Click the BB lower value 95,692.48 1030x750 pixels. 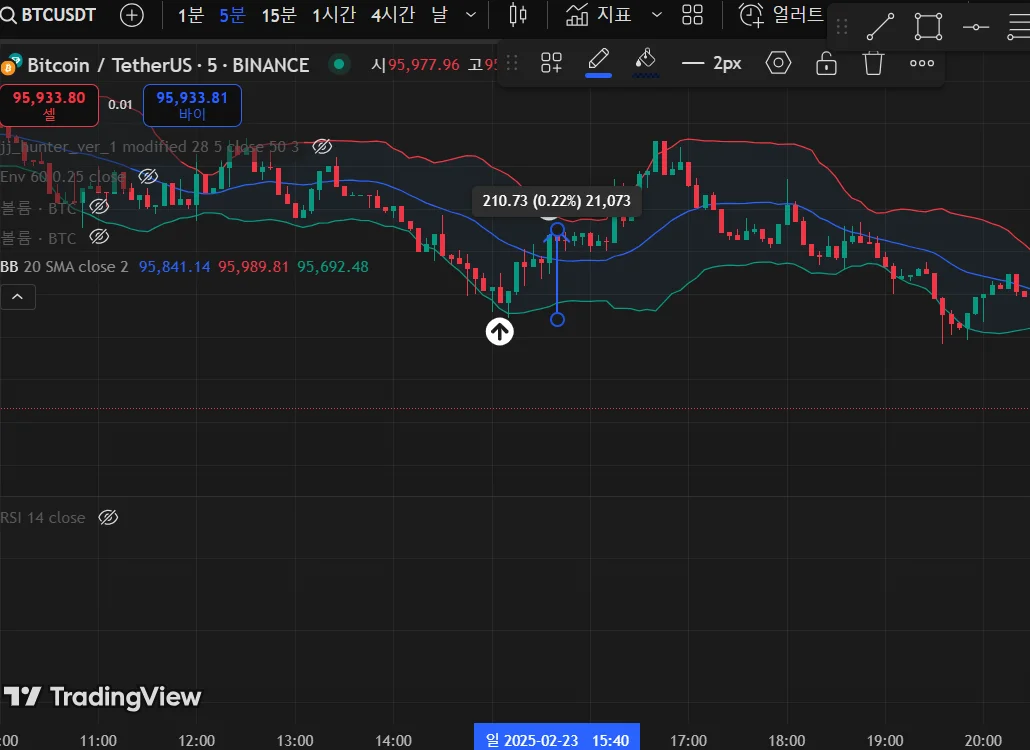[x=332, y=267]
